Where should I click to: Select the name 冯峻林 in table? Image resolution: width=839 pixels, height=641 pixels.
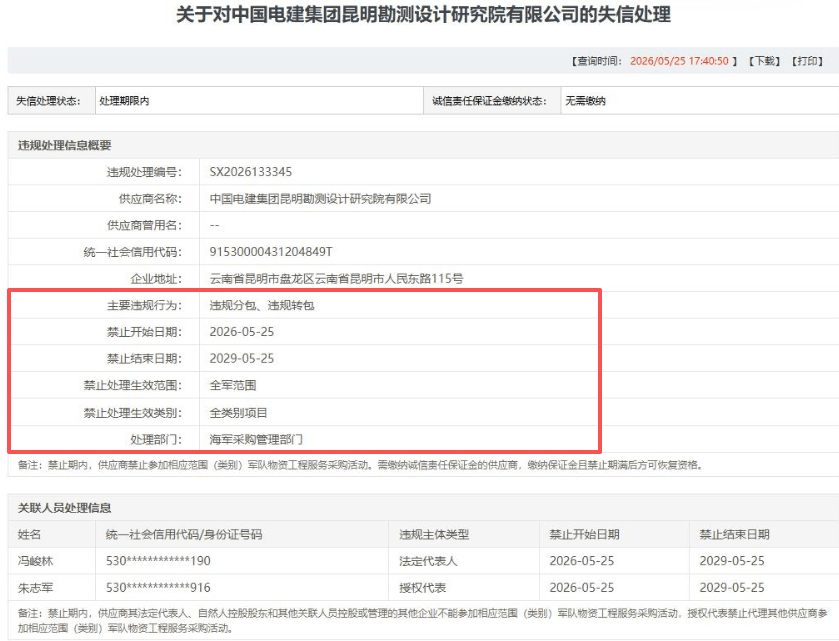pos(35,561)
